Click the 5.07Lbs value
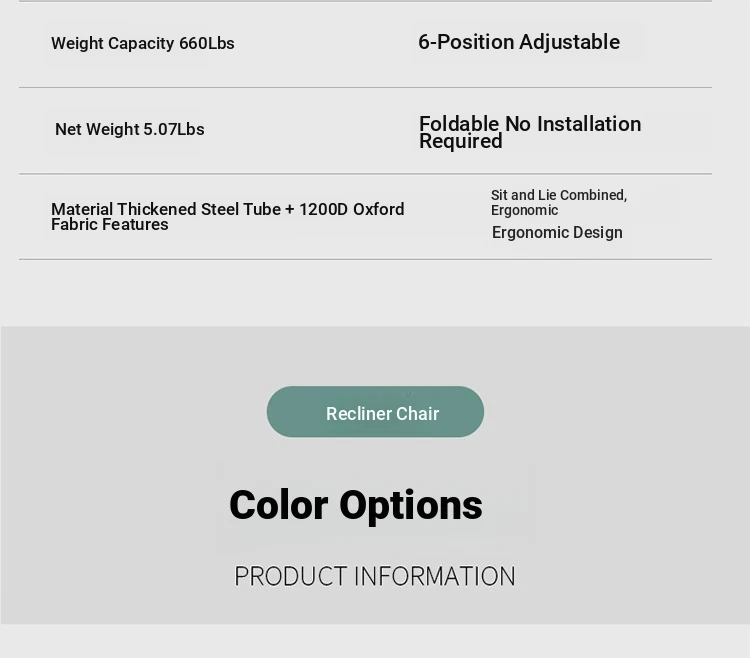750x658 pixels. tap(174, 129)
